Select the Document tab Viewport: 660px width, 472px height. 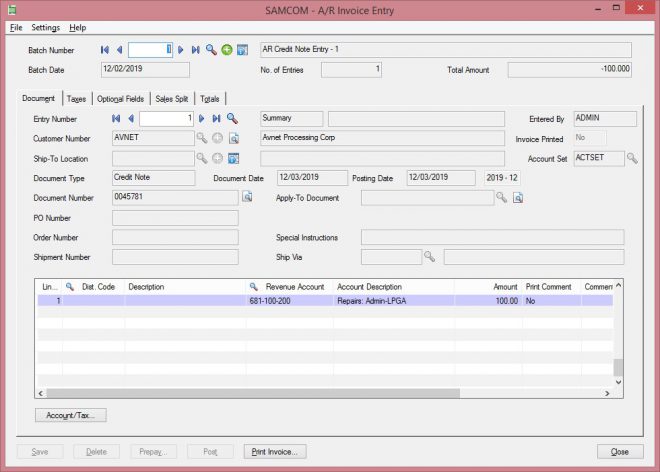pyautogui.click(x=38, y=98)
